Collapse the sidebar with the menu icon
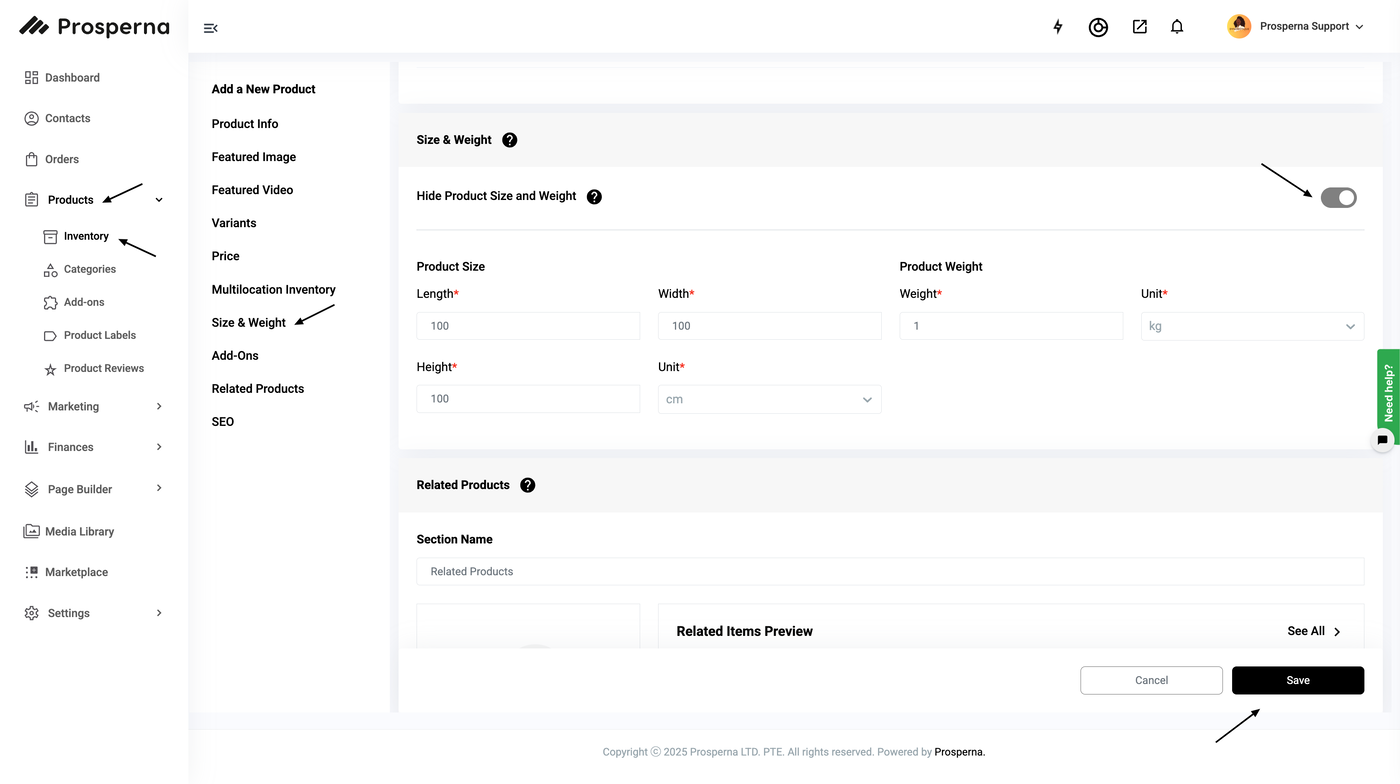The image size is (1400, 784). pyautogui.click(x=210, y=28)
